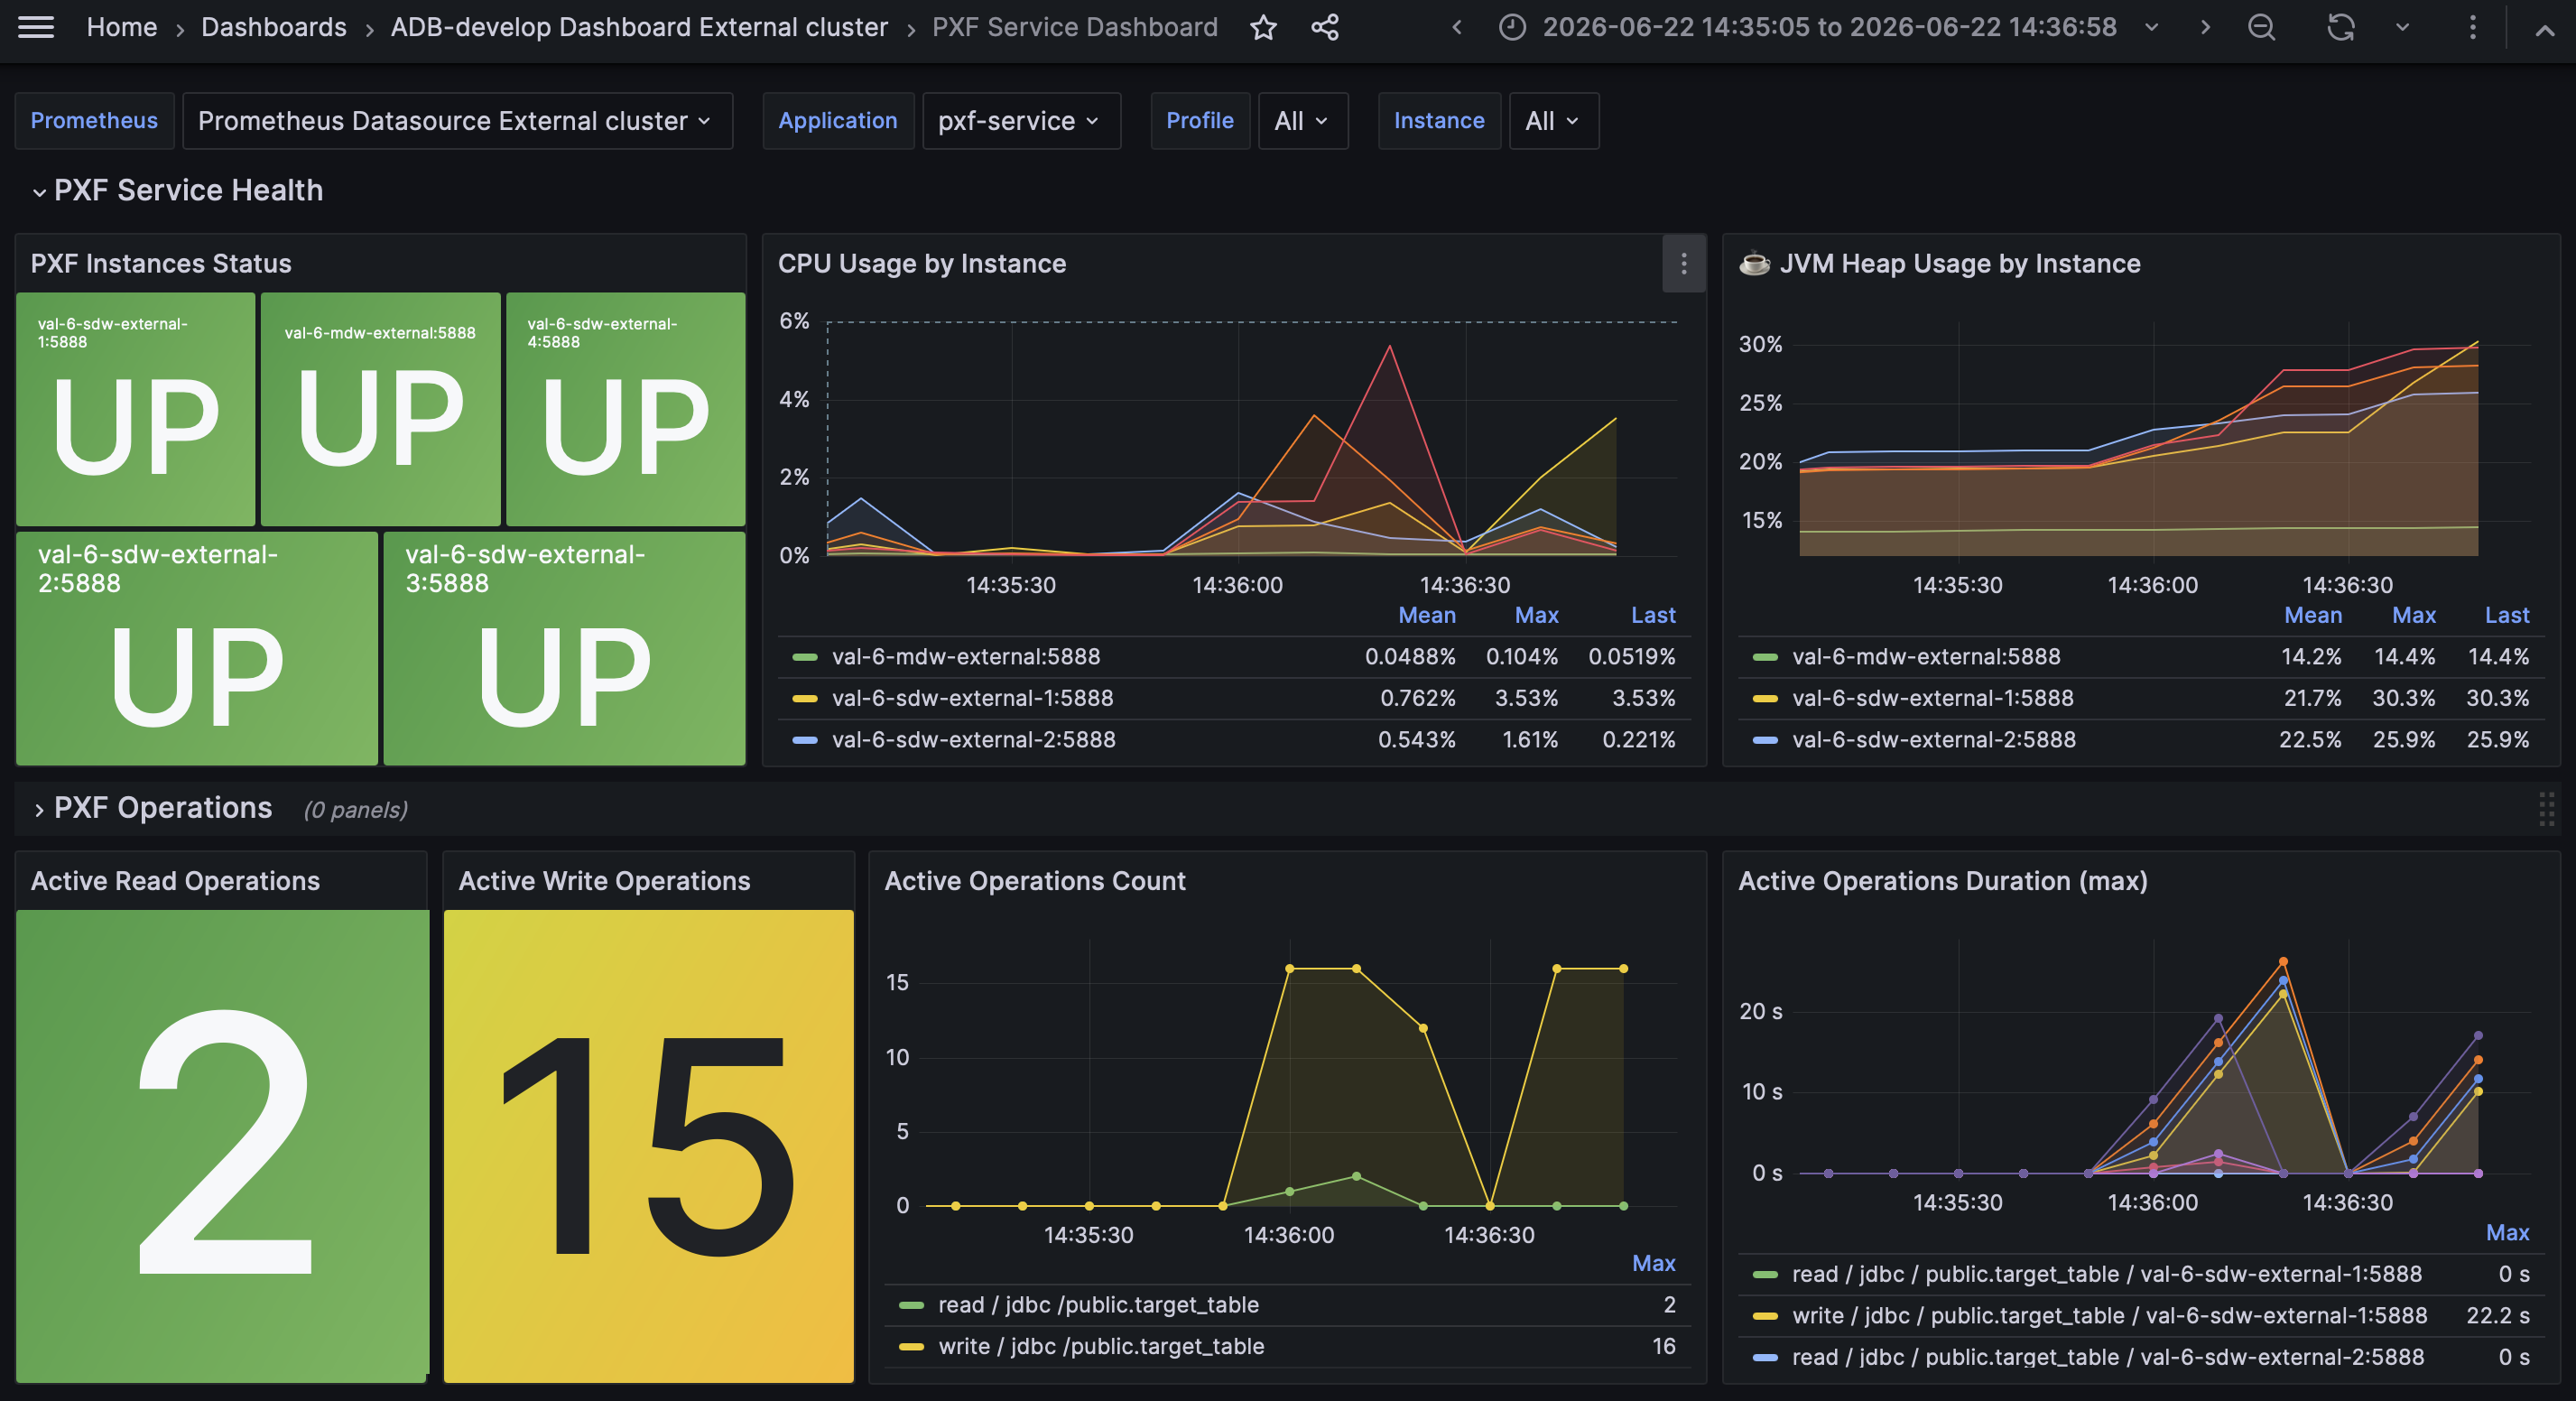Viewport: 2576px width, 1401px height.
Task: Share the dashboard via share icon
Action: 1325,27
